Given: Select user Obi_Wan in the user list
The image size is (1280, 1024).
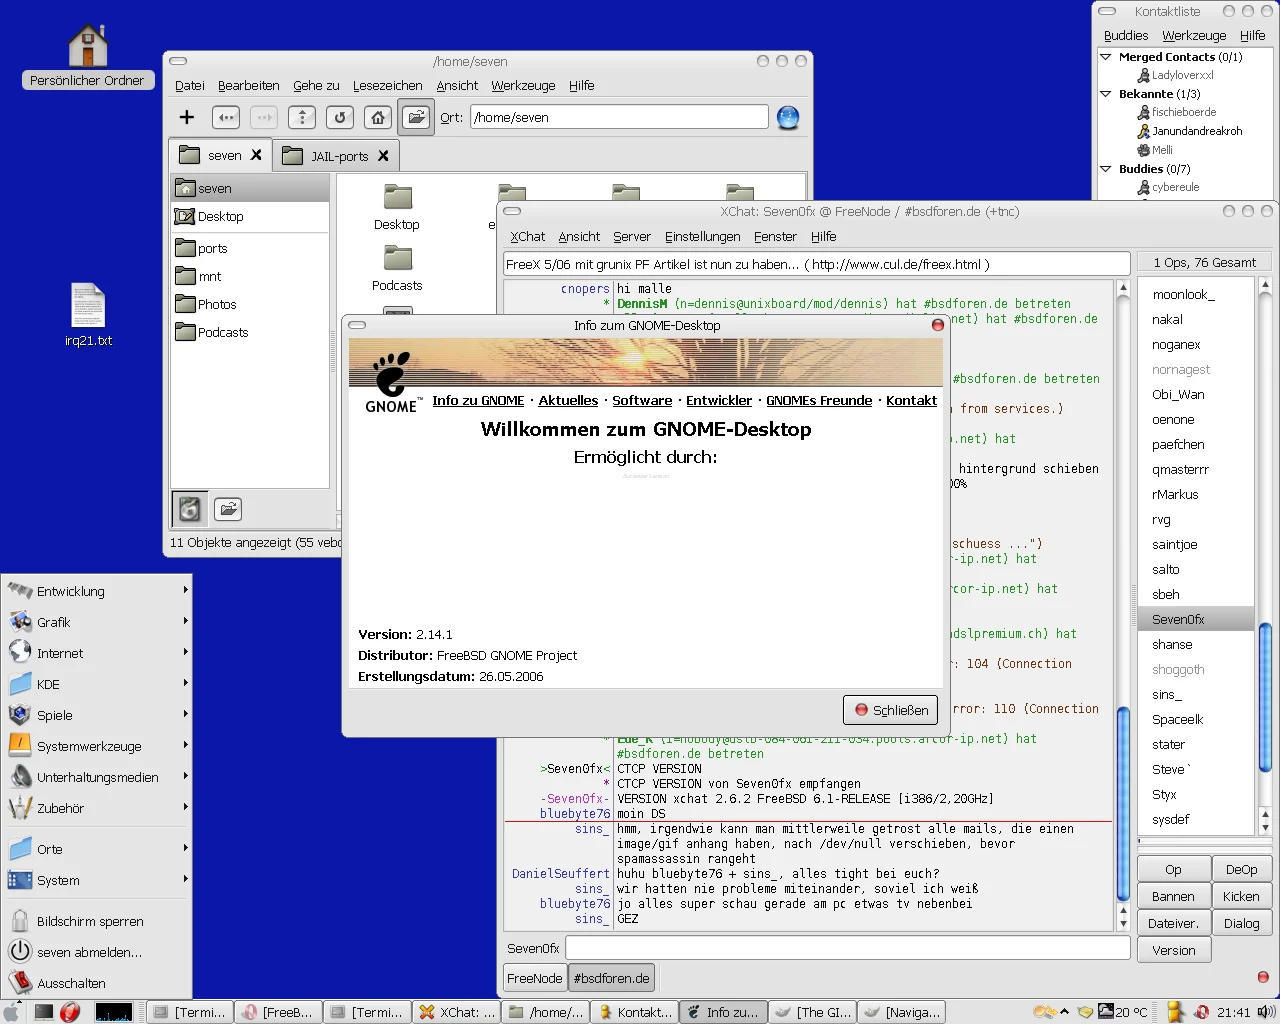Looking at the screenshot, I should (x=1195, y=394).
